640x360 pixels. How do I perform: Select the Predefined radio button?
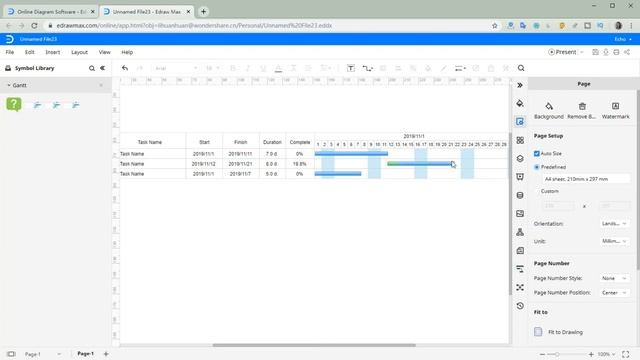(x=537, y=167)
